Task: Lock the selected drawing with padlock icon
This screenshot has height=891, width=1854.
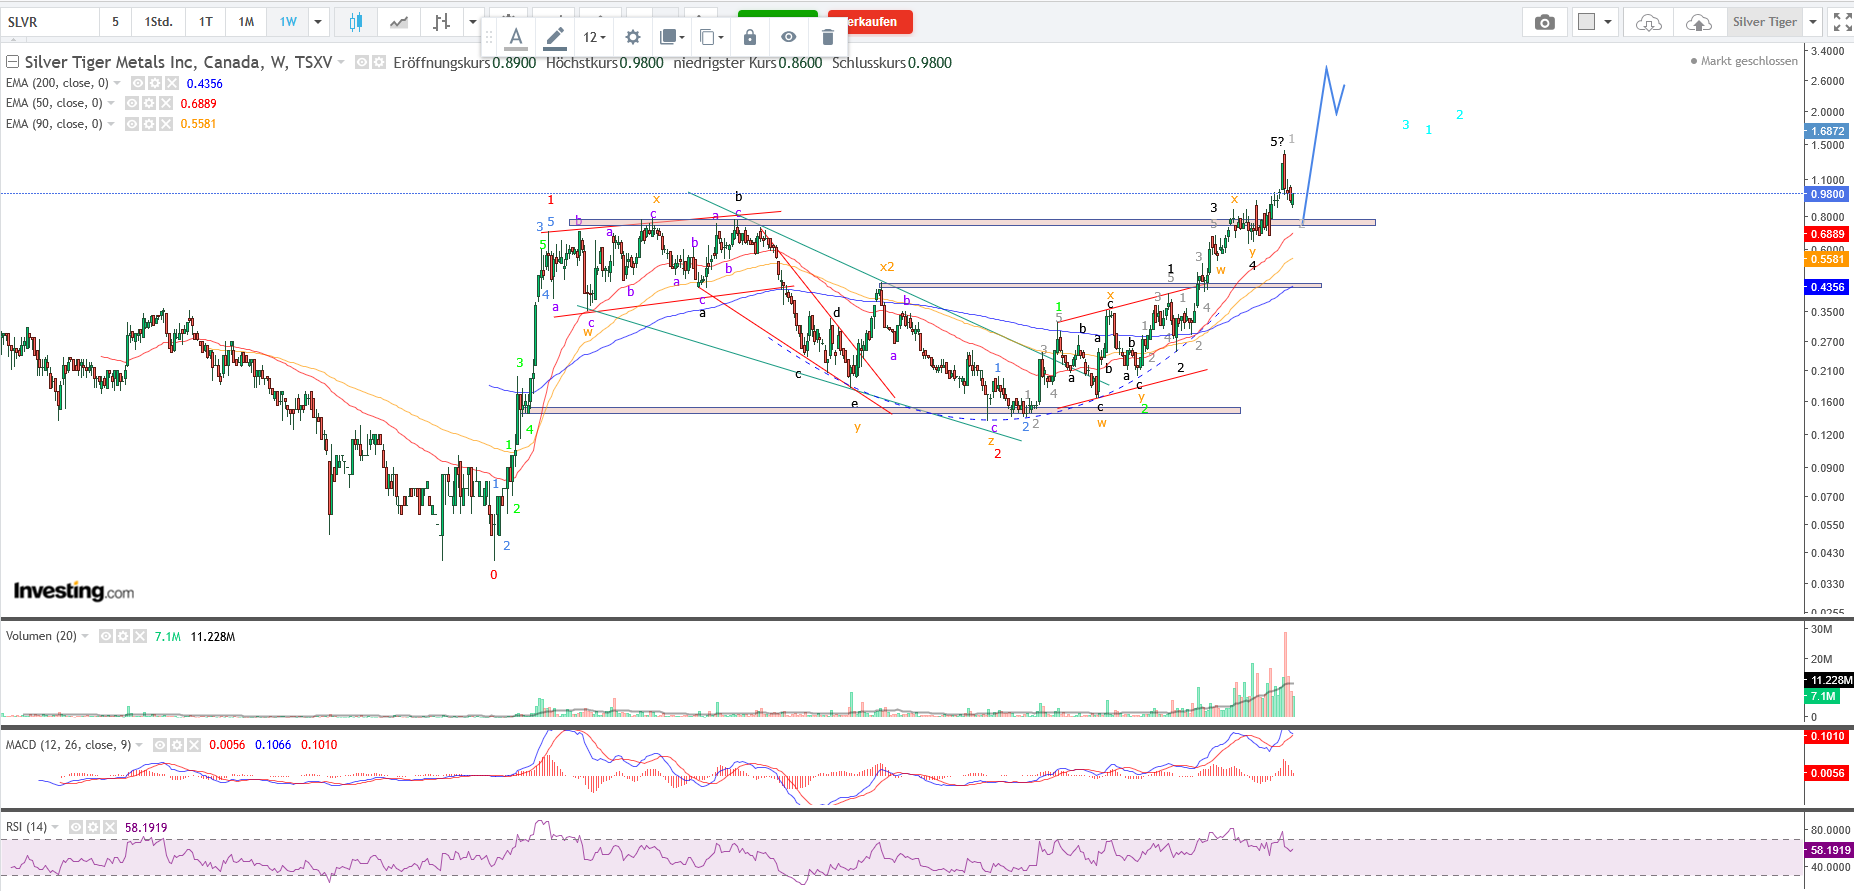Action: click(x=750, y=37)
